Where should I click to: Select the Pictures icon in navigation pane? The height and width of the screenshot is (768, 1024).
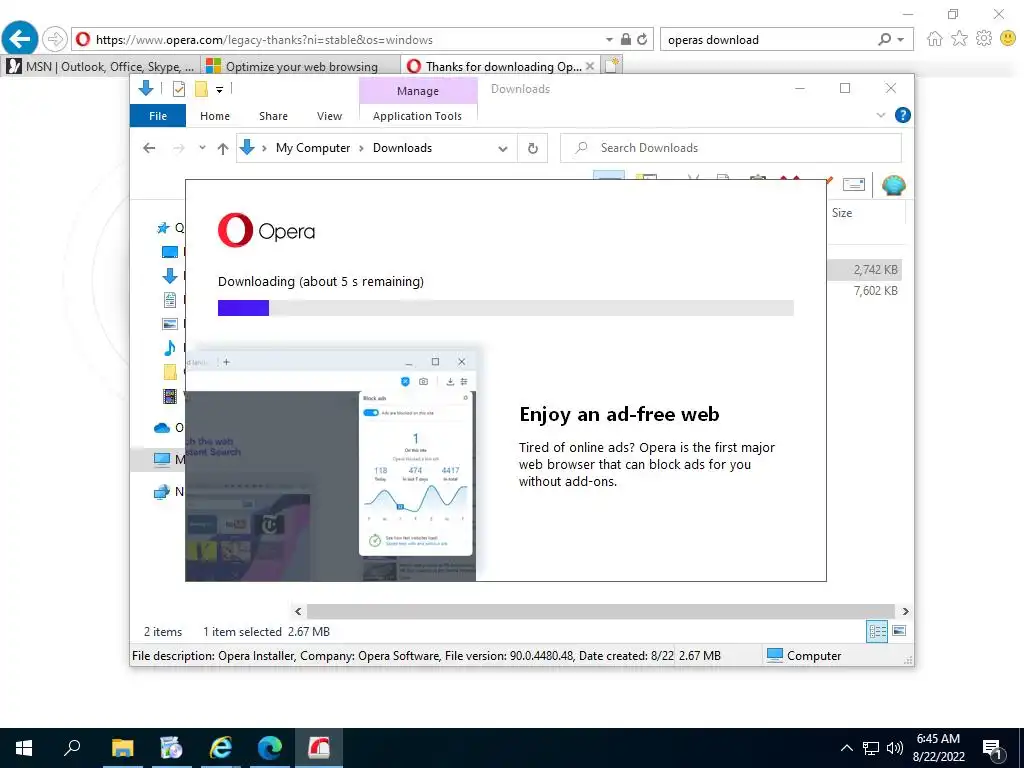pyautogui.click(x=170, y=323)
